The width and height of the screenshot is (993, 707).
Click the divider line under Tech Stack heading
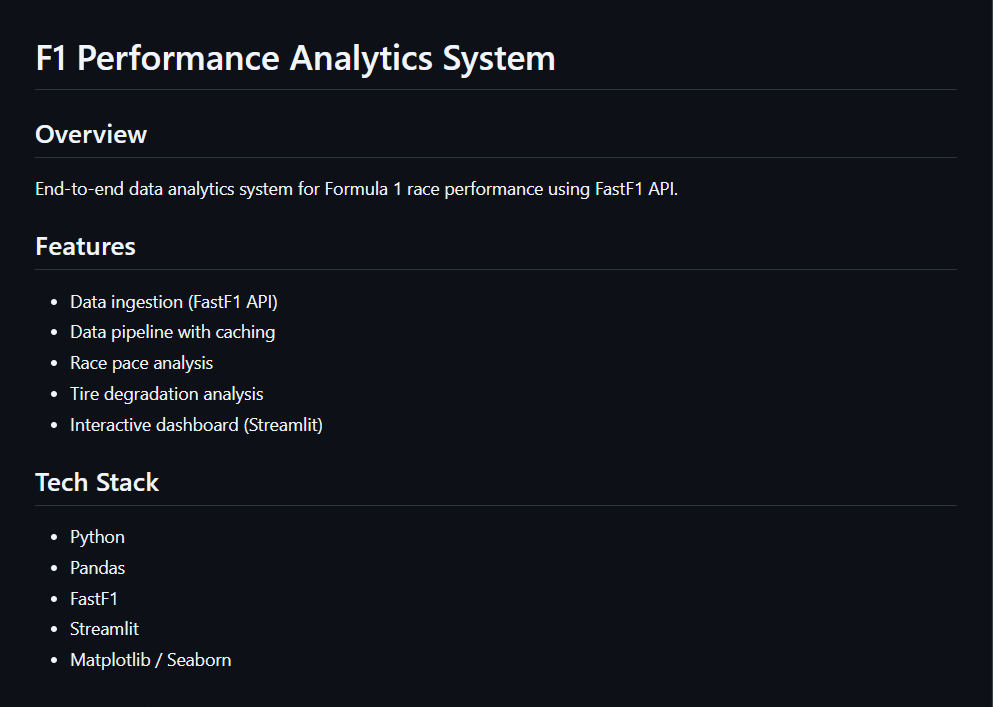[x=496, y=506]
